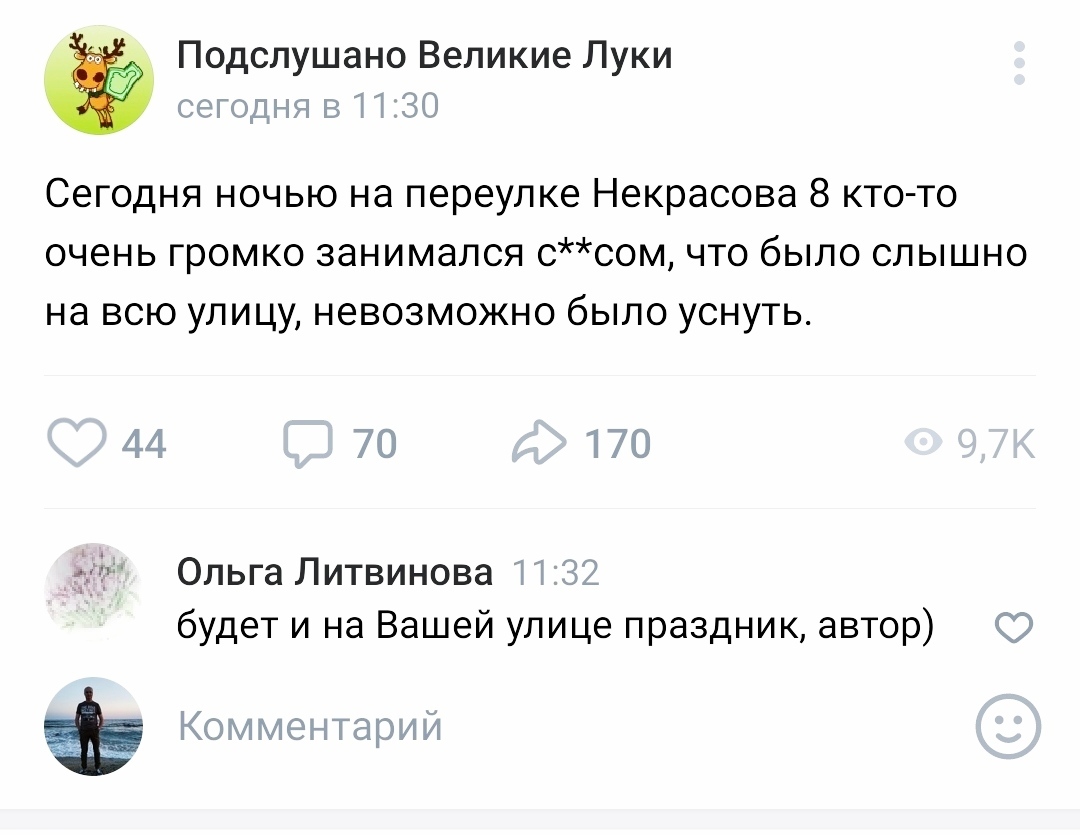The height and width of the screenshot is (835, 1080).
Task: Tap comment timestamp 11:32
Action: tap(556, 573)
